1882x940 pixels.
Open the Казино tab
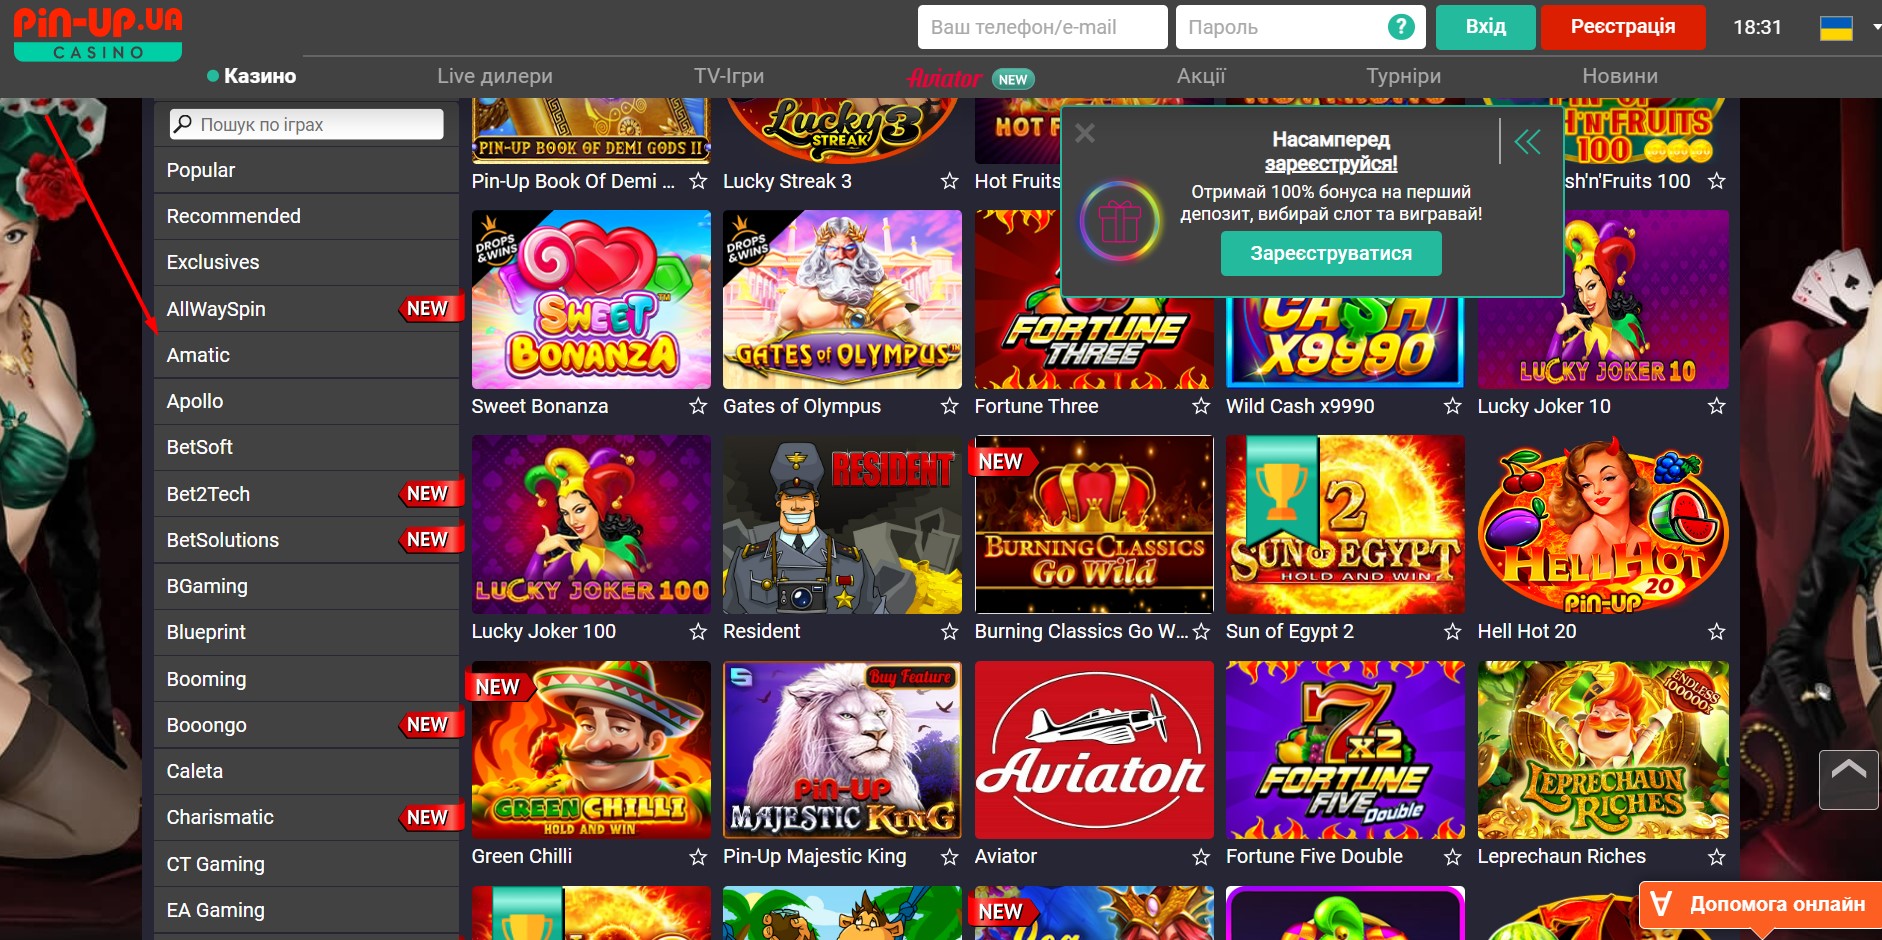pos(251,76)
